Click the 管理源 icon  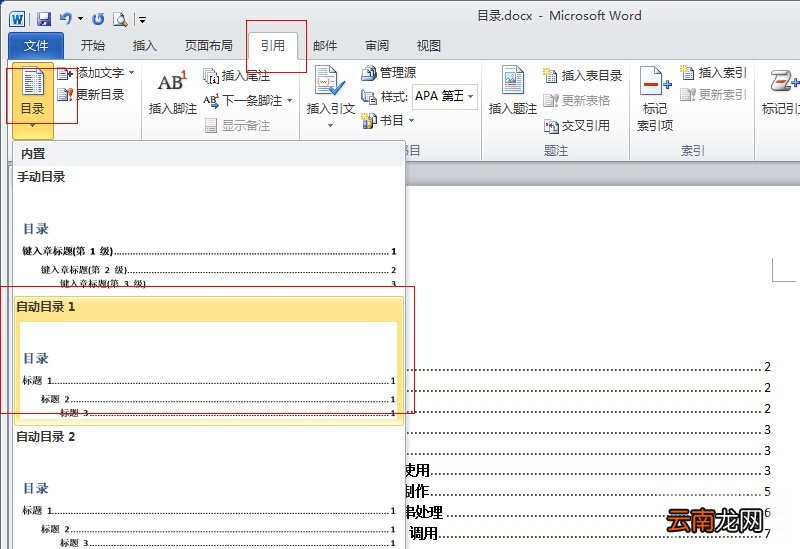point(368,73)
